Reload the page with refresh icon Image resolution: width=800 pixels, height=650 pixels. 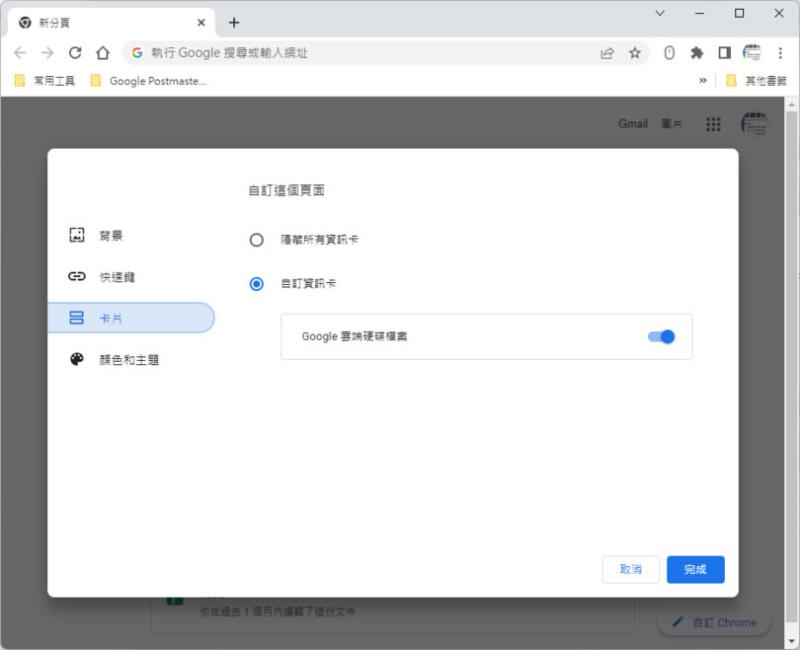[x=75, y=53]
